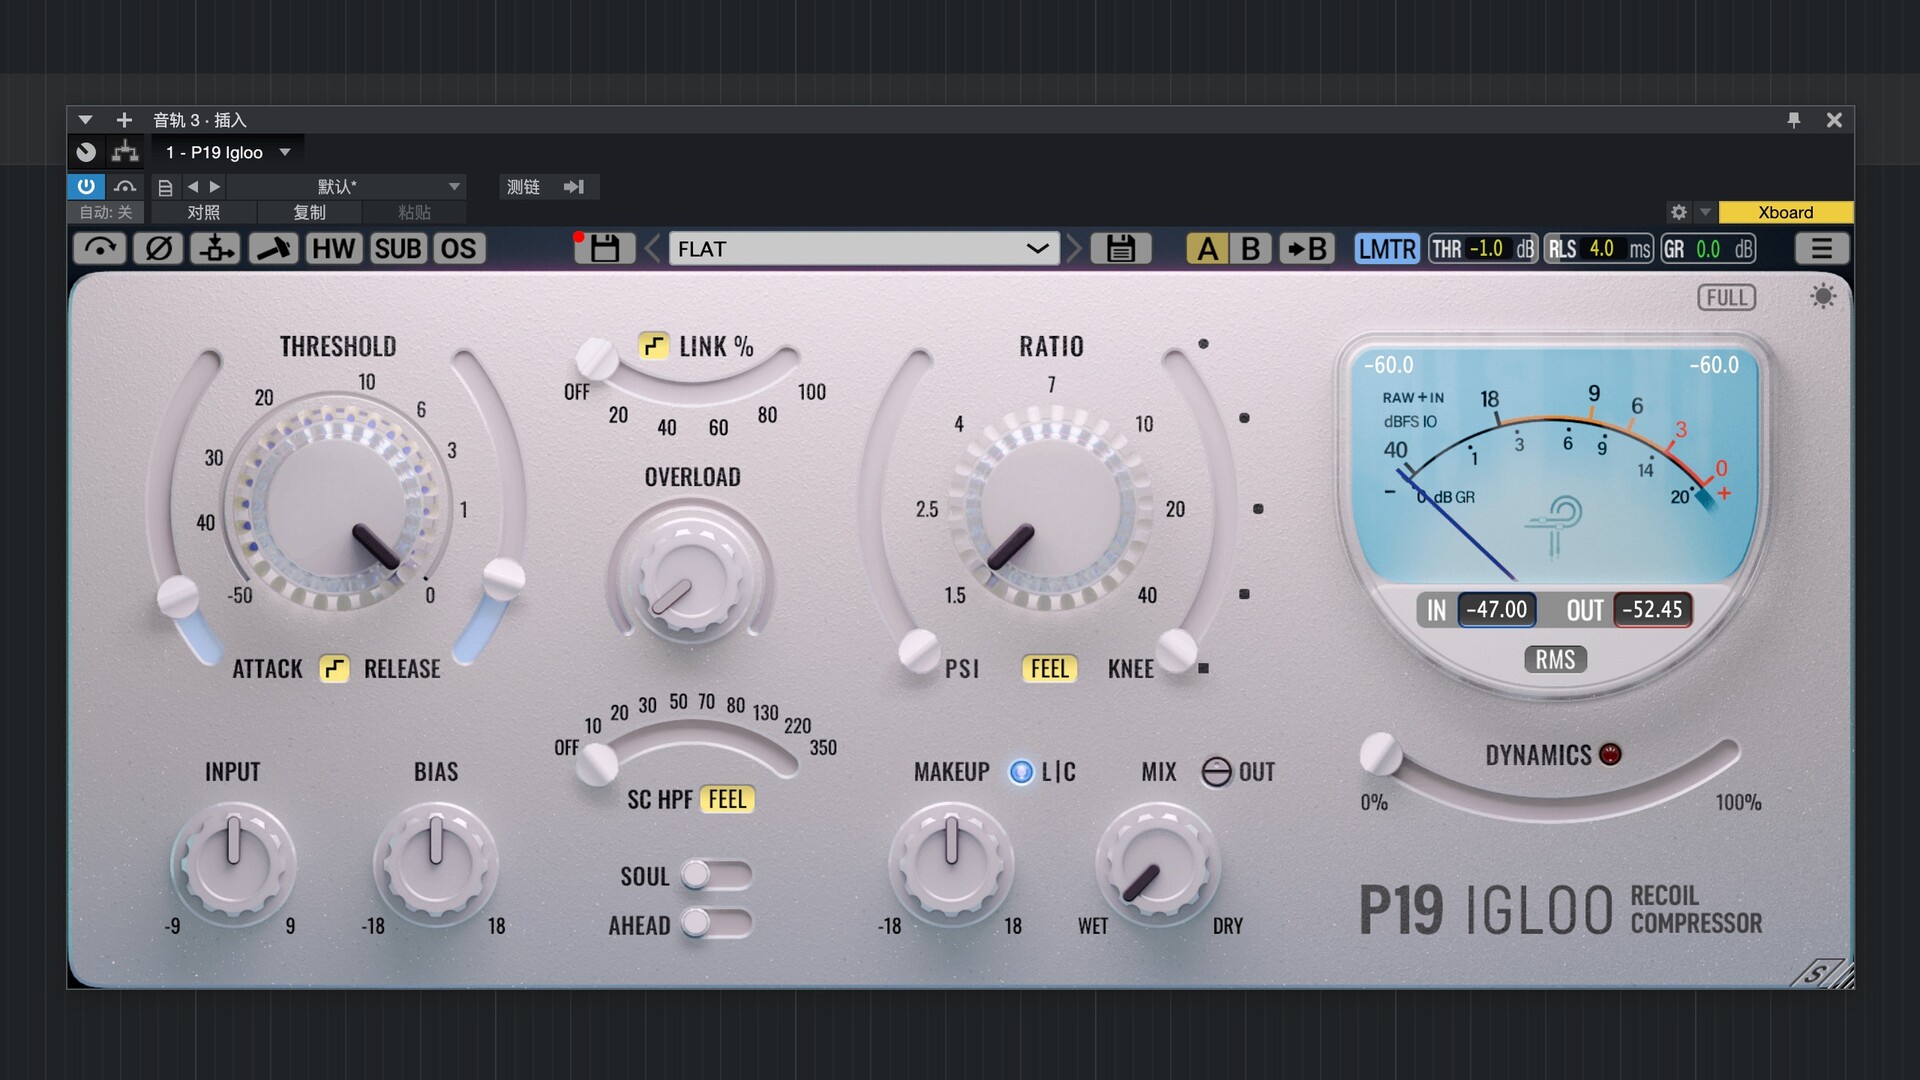Click the 对照 compare button
1920x1080 pixels.
point(203,212)
